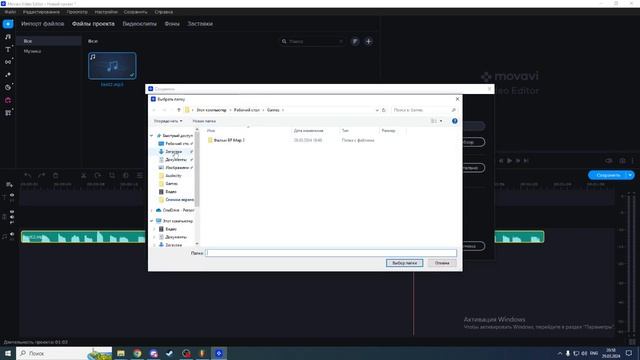The width and height of the screenshot is (640, 360).
Task: Open the Edit menu in Movavi
Action: [x=41, y=12]
